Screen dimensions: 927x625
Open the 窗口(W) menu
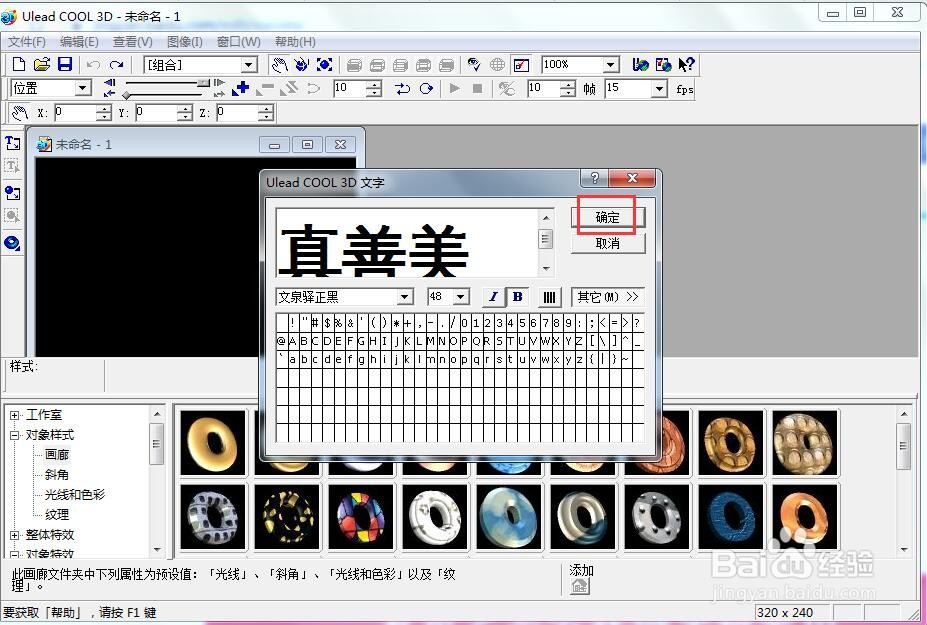[238, 42]
